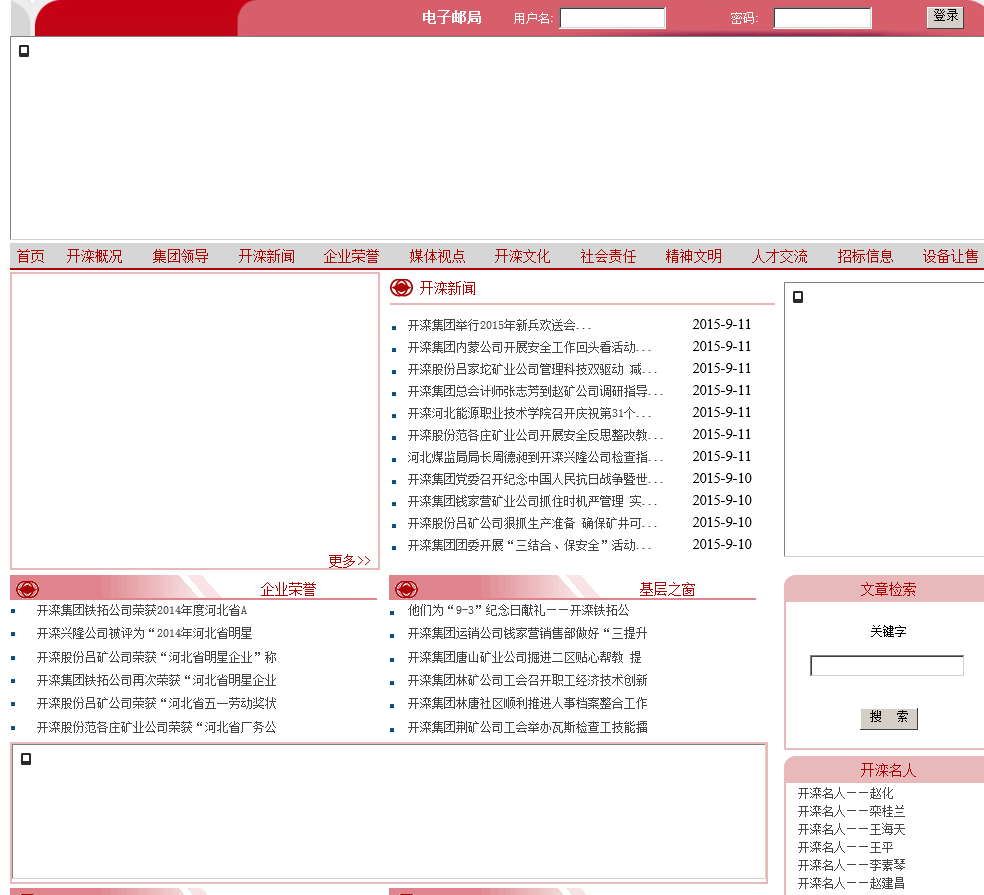Open news 开滦集团团委开展三结合、保安全活动
This screenshot has height=895, width=984.
pyautogui.click(x=530, y=545)
